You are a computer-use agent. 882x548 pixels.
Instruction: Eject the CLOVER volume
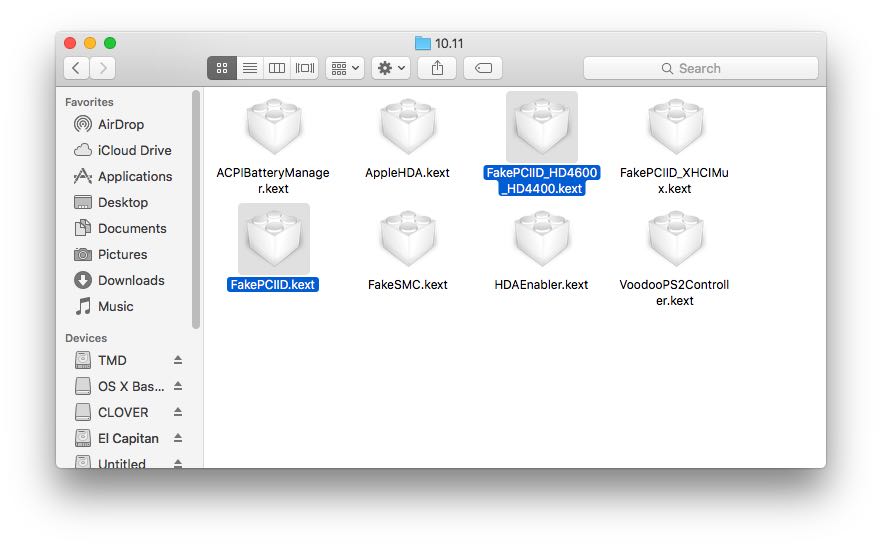[178, 412]
